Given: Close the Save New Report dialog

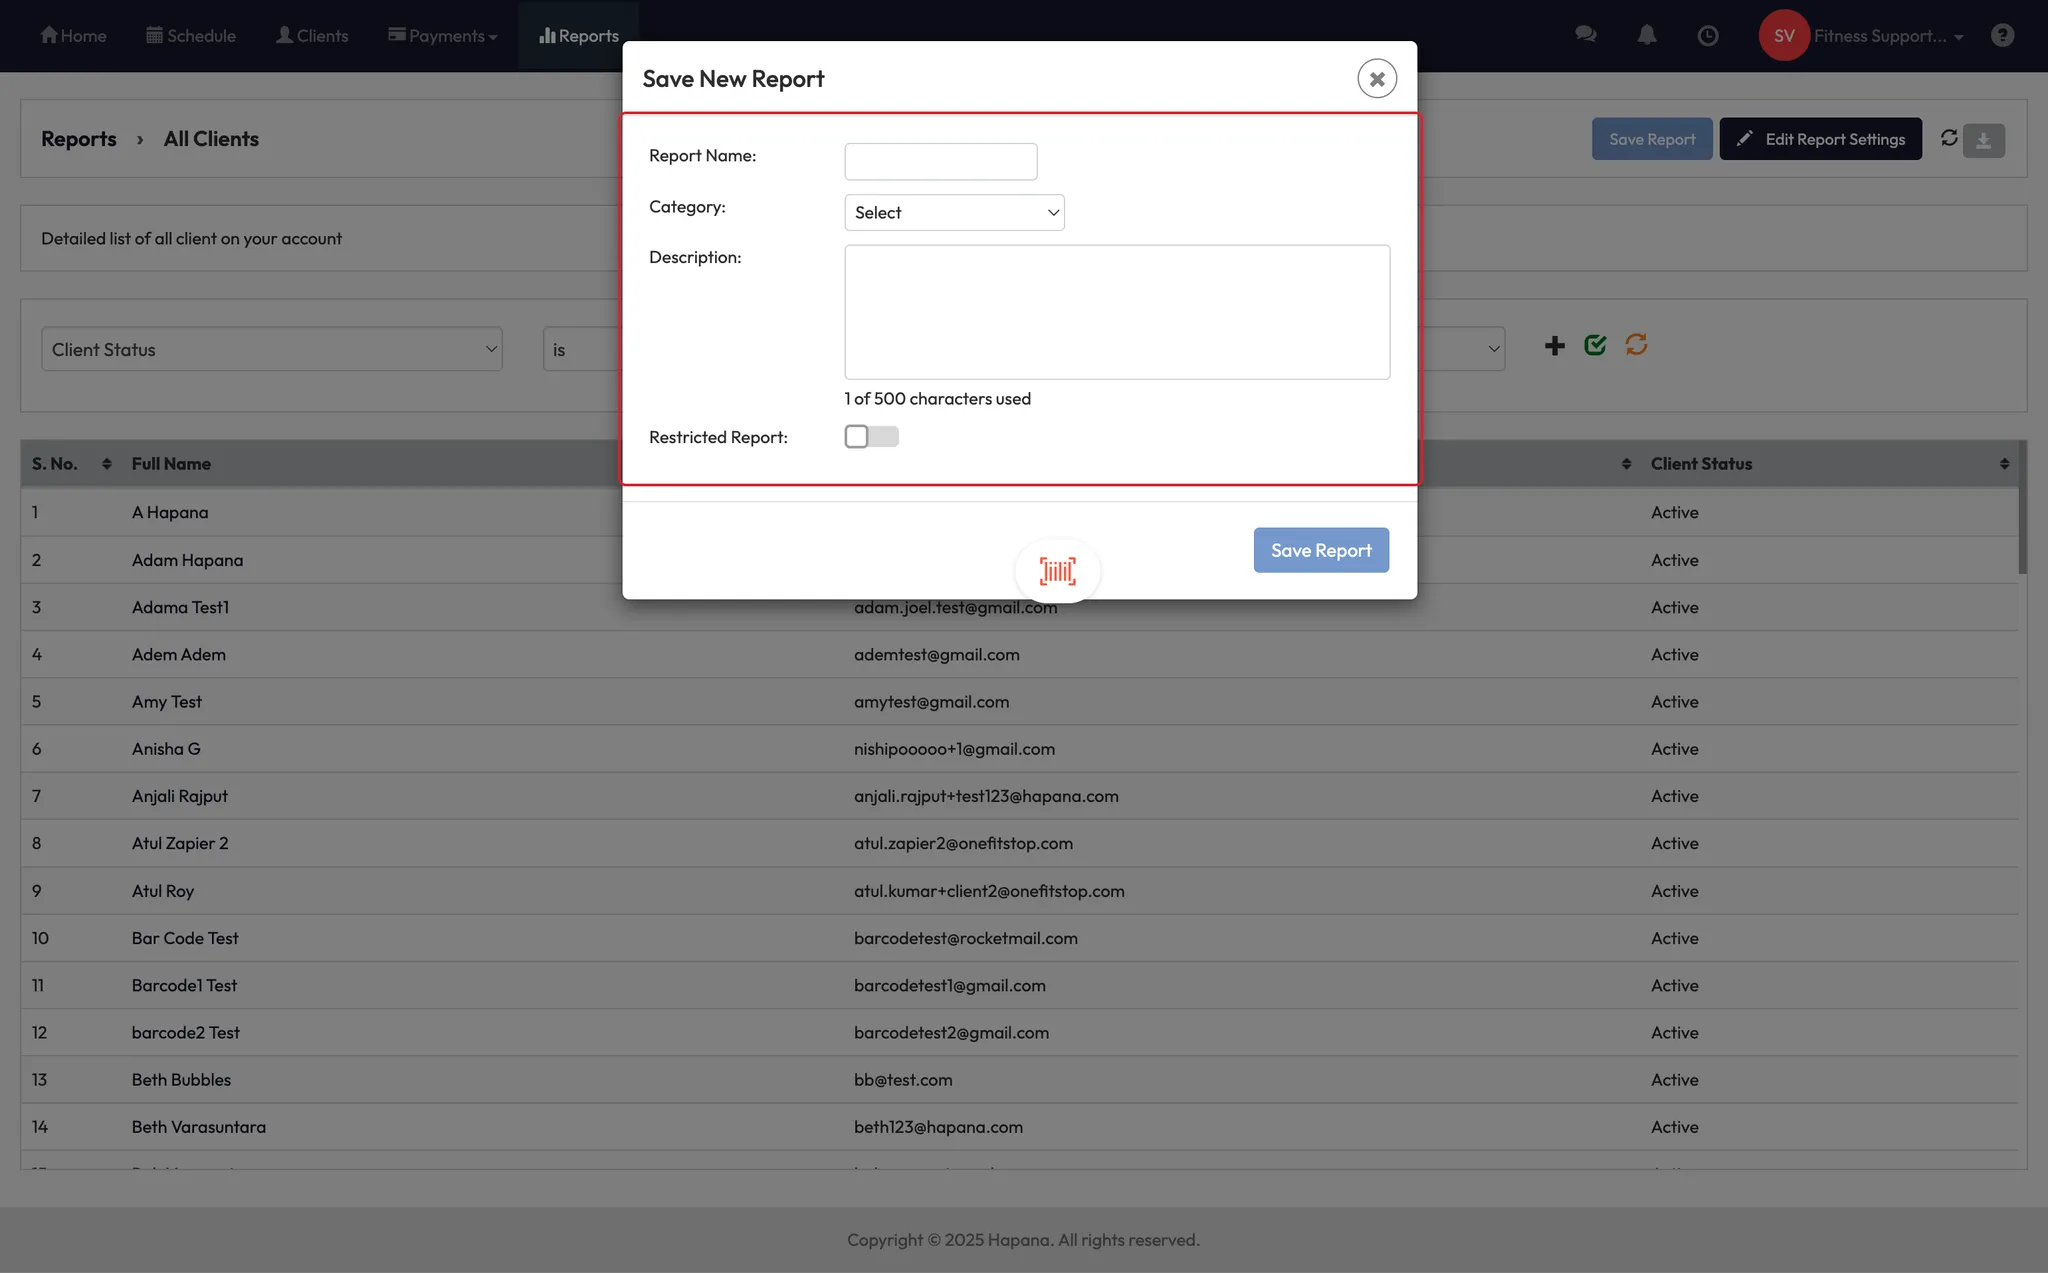Looking at the screenshot, I should coord(1376,78).
